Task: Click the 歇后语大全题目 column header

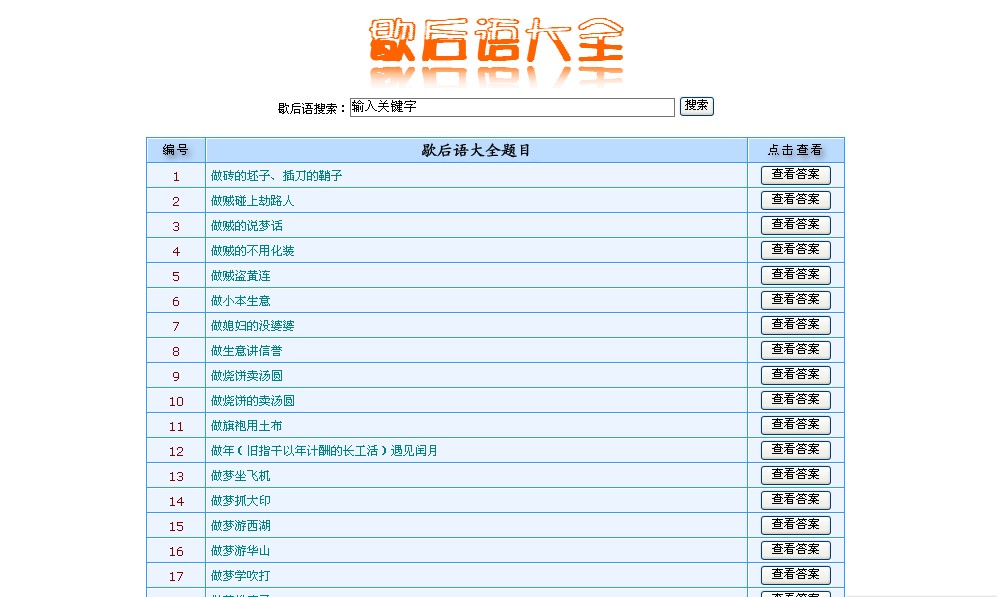Action: (x=476, y=150)
